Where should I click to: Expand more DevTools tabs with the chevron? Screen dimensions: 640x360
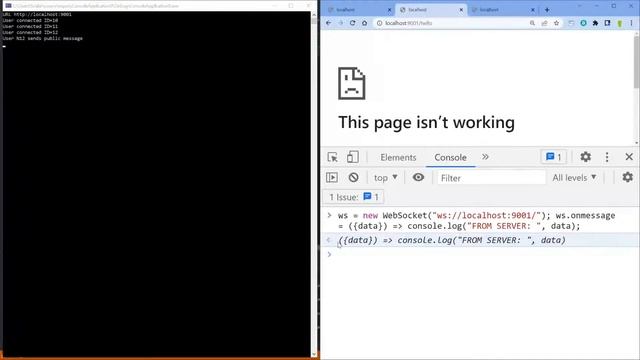tap(485, 157)
